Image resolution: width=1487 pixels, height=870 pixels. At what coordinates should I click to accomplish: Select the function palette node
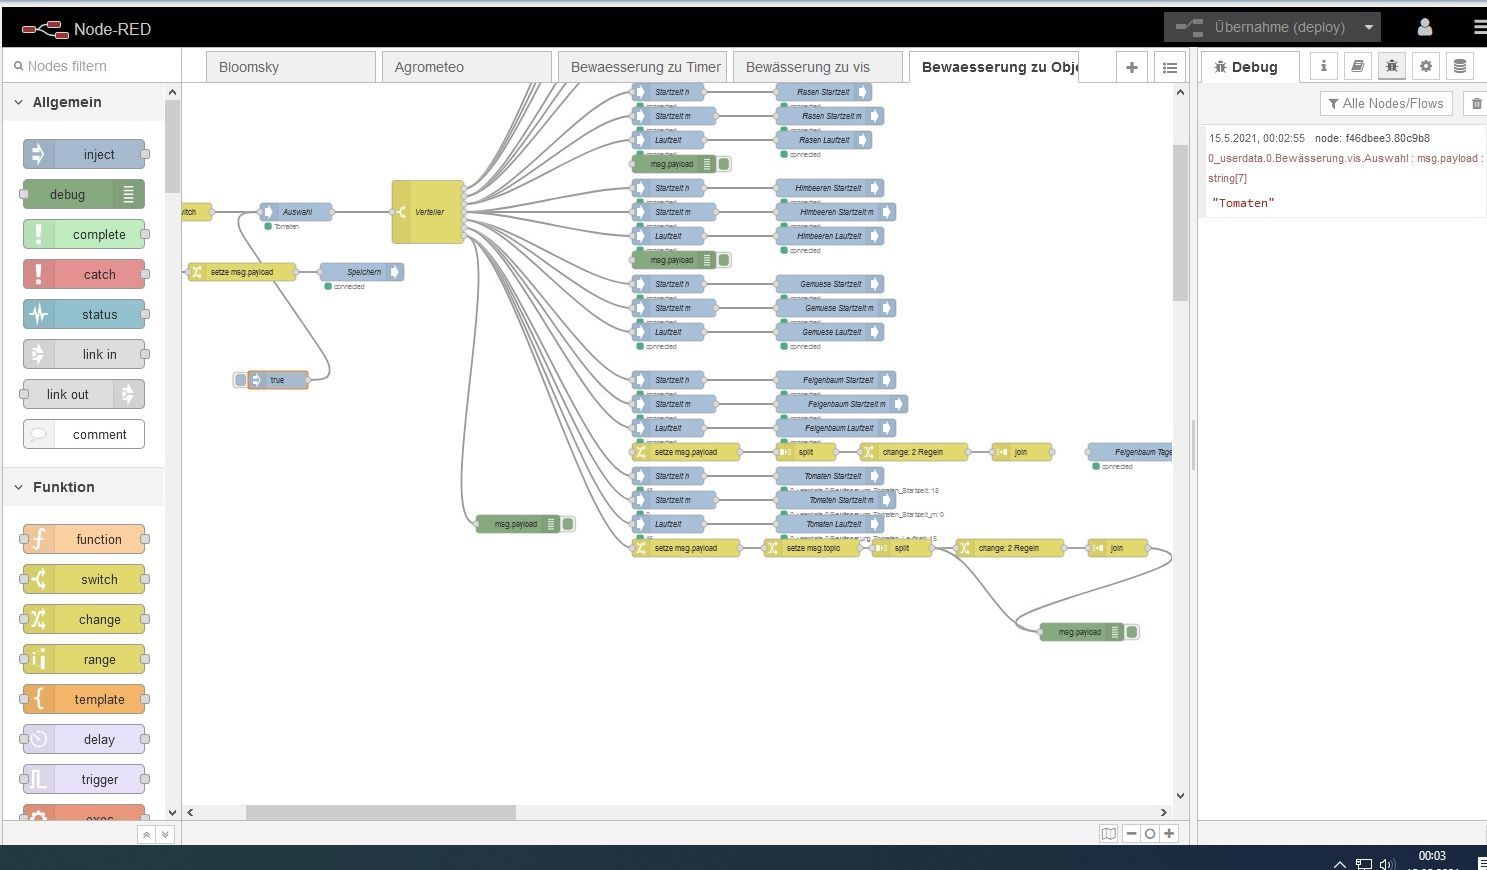click(x=84, y=539)
